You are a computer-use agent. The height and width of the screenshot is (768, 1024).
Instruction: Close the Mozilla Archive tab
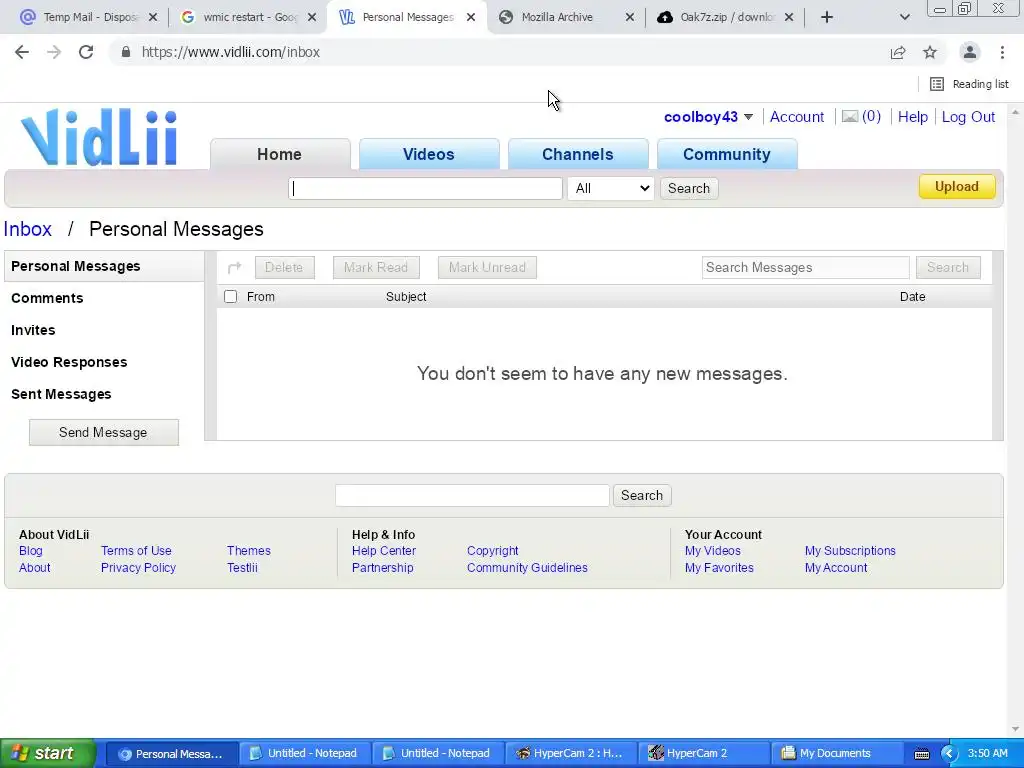[630, 17]
